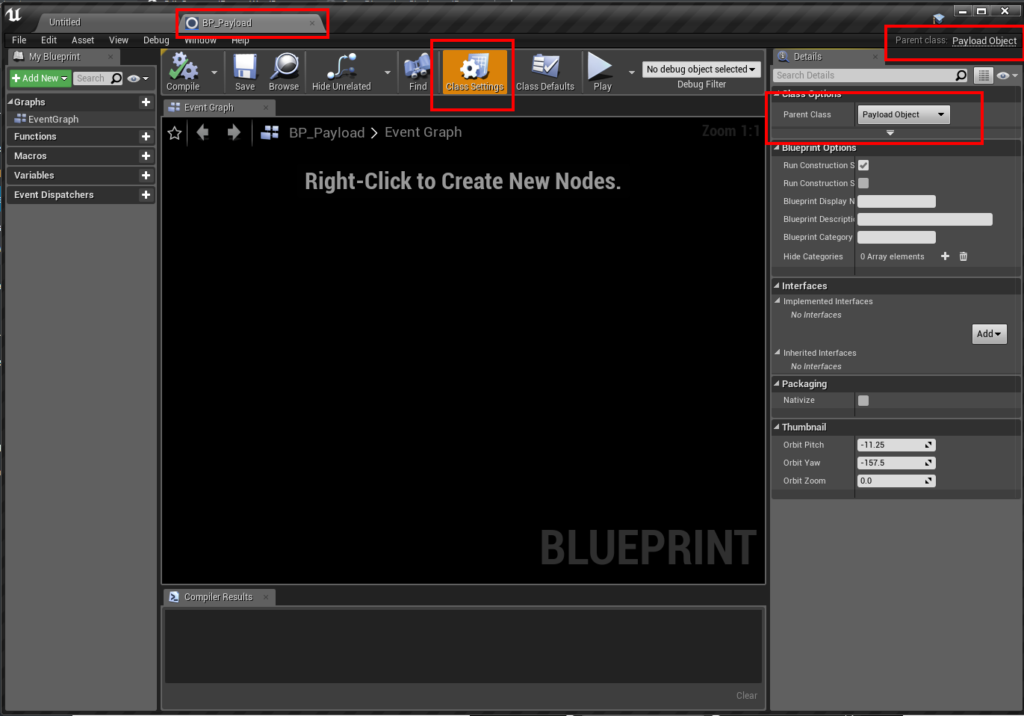Screen dimensions: 1024x716
Task: Open Compile options dropdown arrow
Action: [214, 73]
